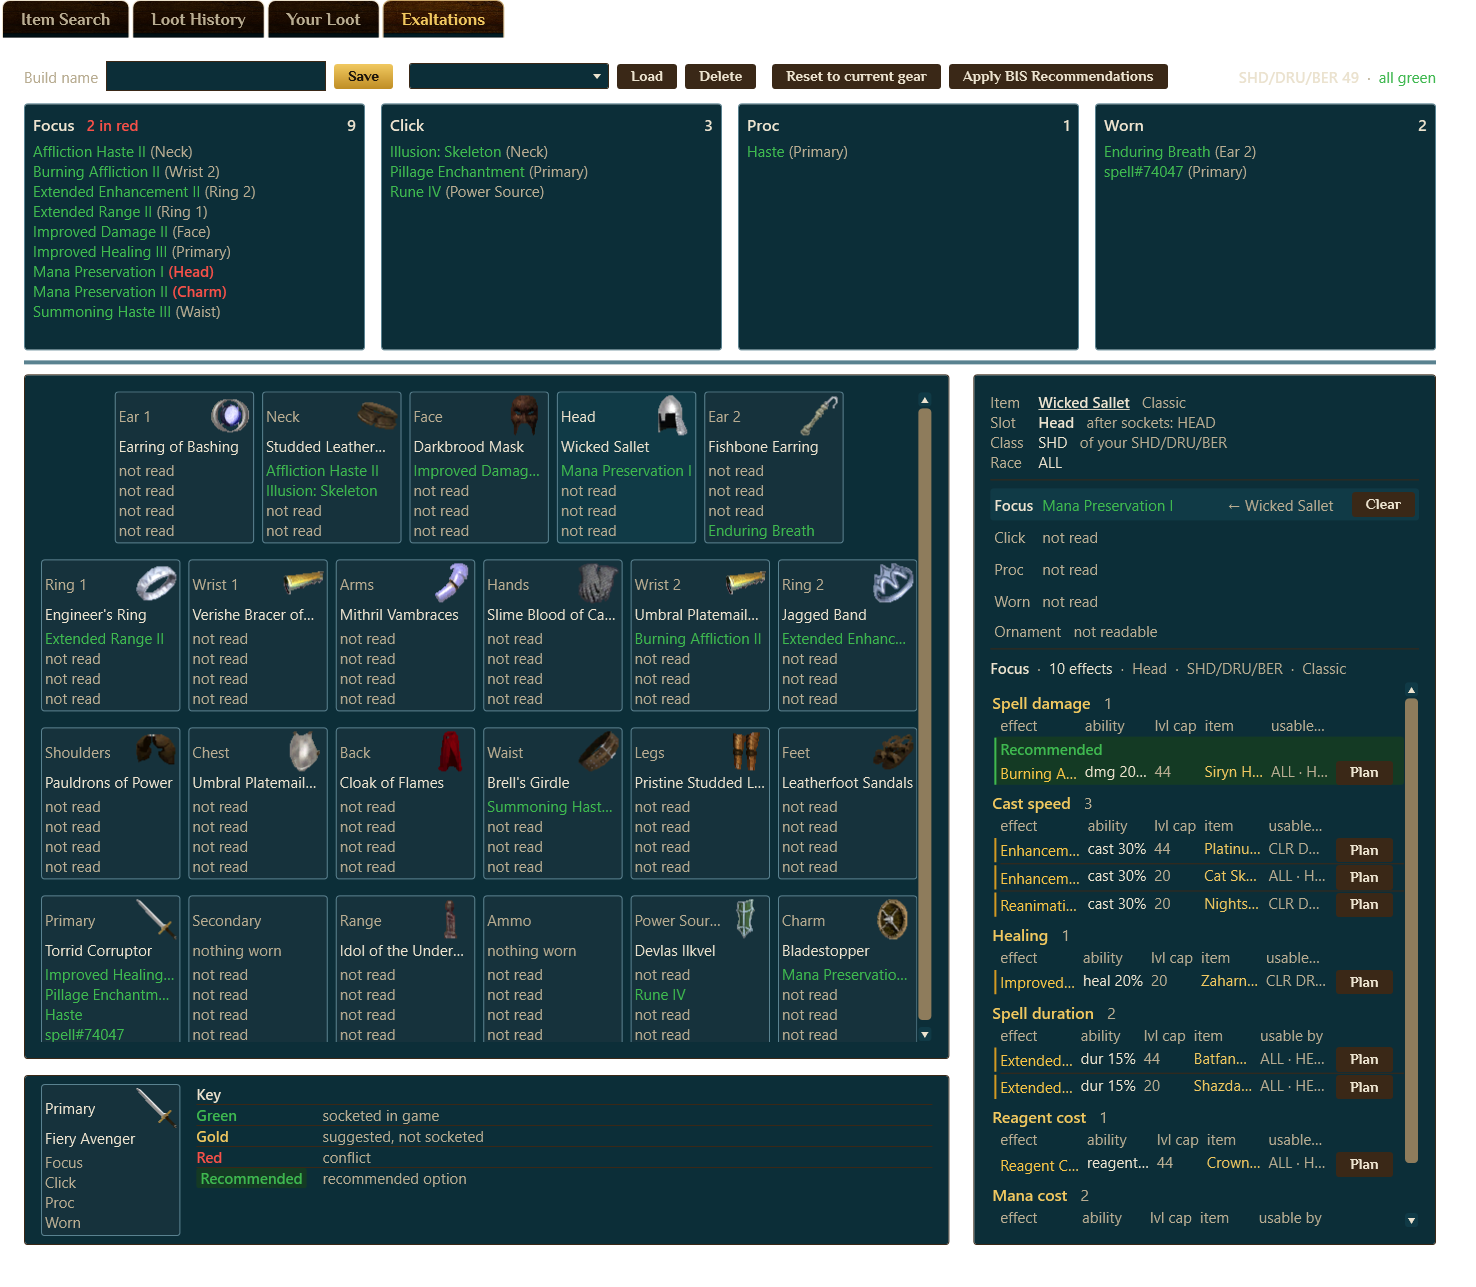Click the Darkbrood Mask face icon
Screen dimensions: 1476x1287
pyautogui.click(x=525, y=415)
